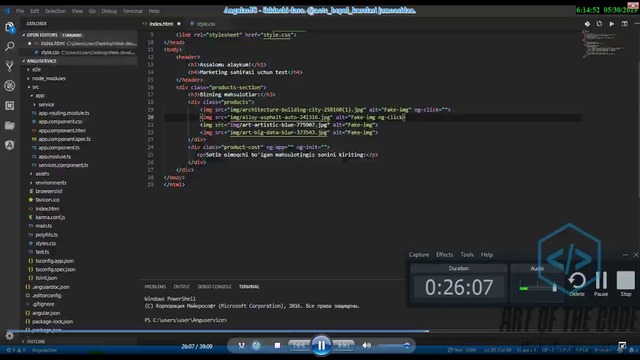Toggle the repeat button in media player
Screen dimensions: 640x360
pos(256,345)
